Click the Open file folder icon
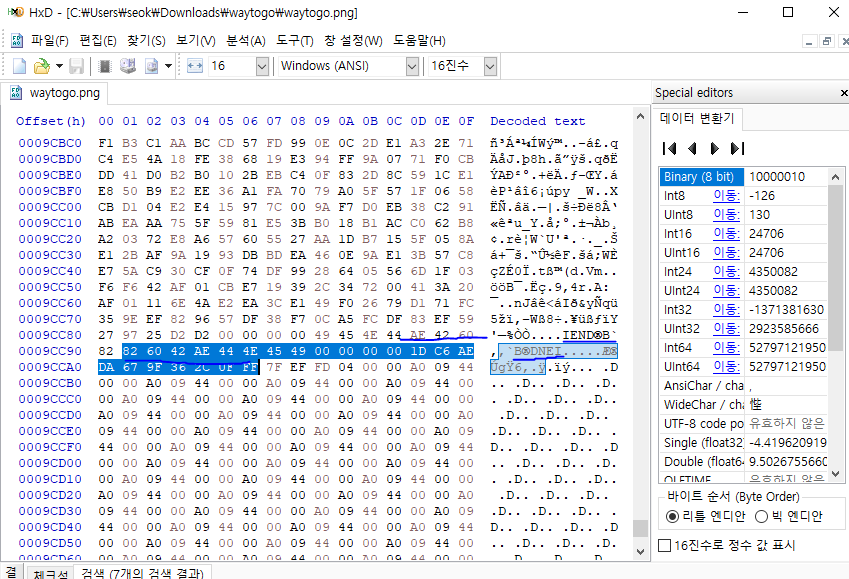Screen dimensions: 849x579 (x=42, y=66)
